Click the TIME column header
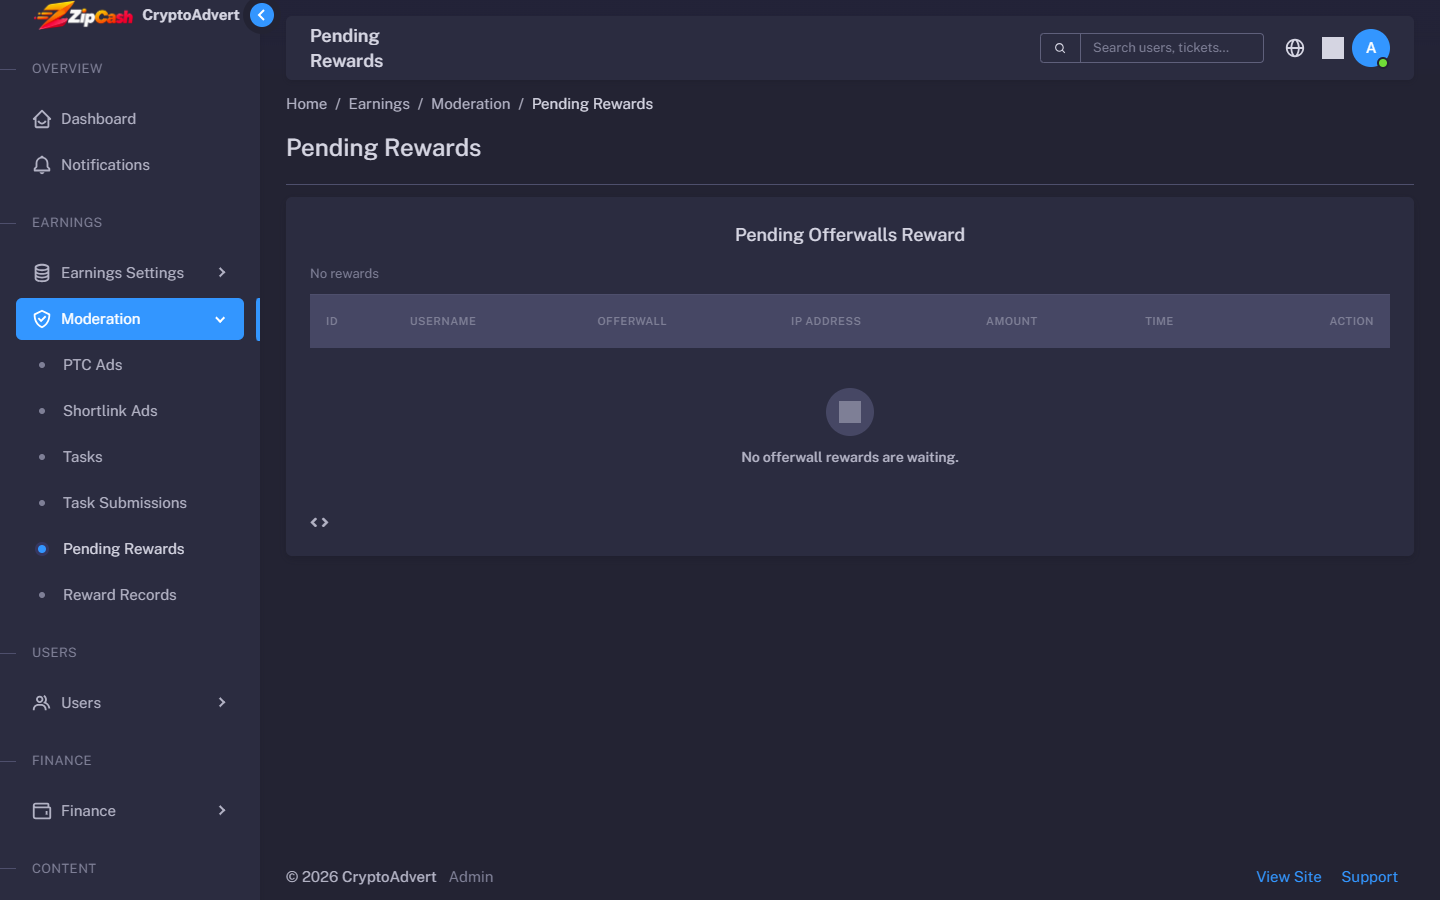The image size is (1440, 900). pos(1159,321)
